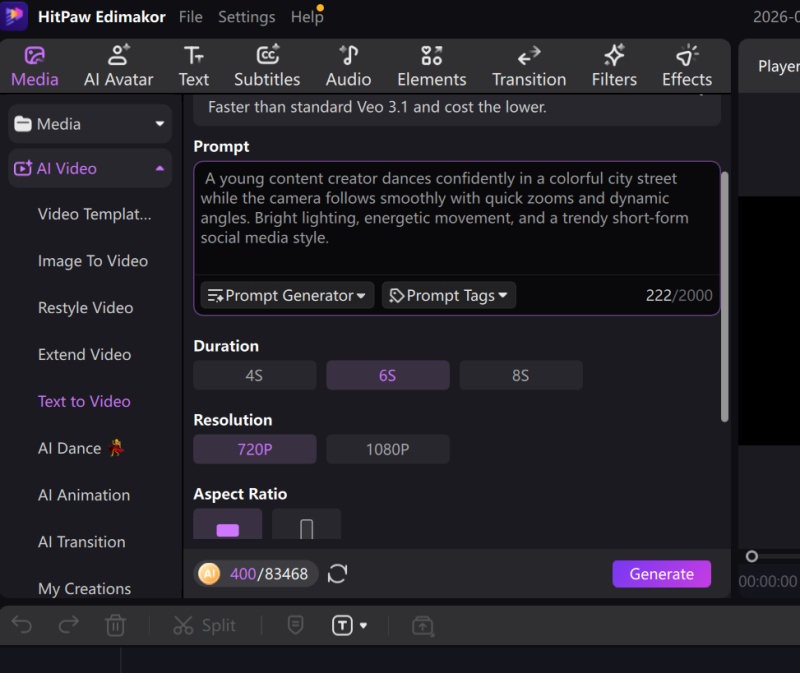Click the undo arrow in timeline toolbar
The width and height of the screenshot is (800, 673).
click(x=22, y=625)
